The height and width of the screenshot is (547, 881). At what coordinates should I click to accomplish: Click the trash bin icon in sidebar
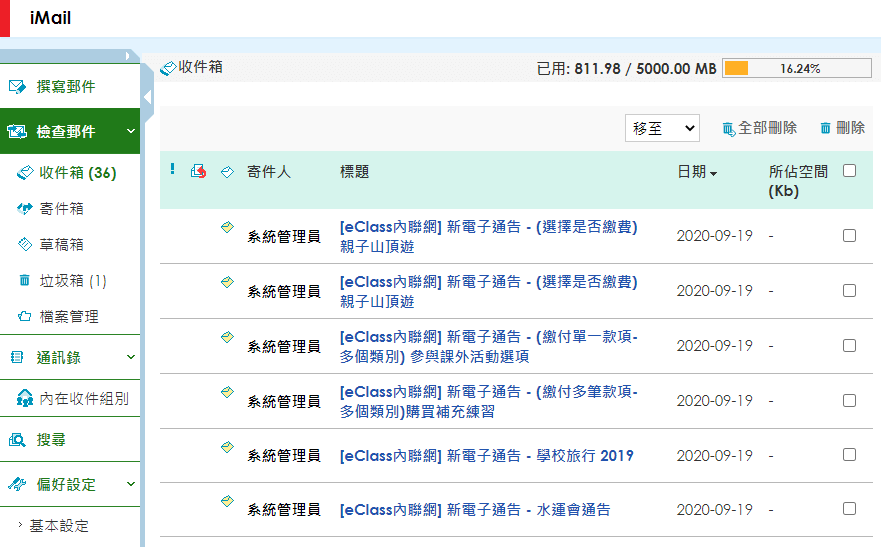coord(25,281)
